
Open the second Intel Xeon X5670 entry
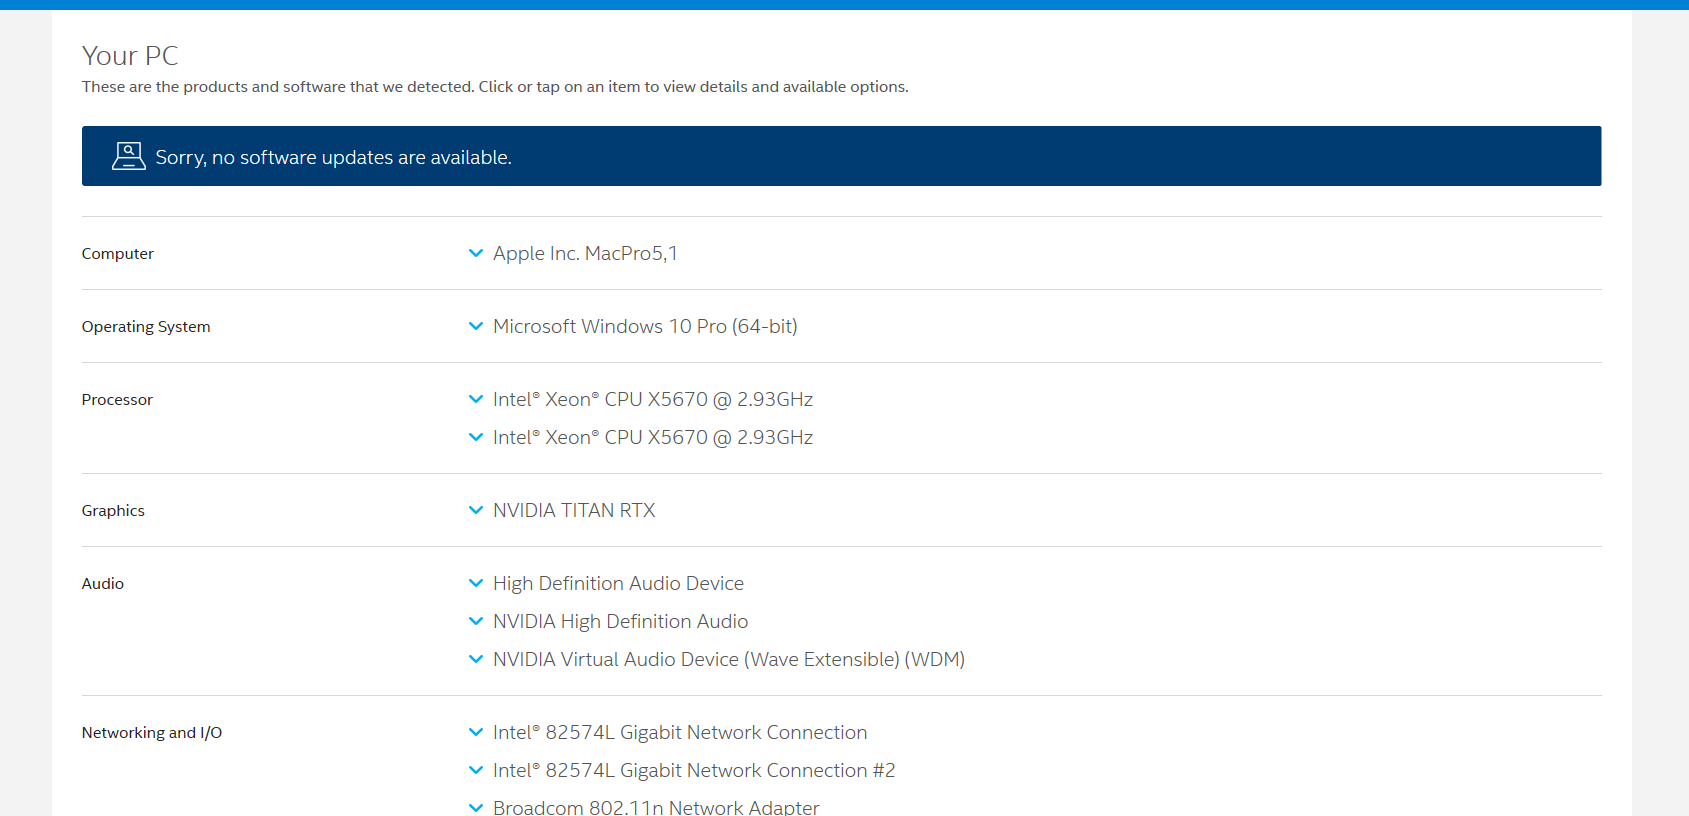coord(653,437)
